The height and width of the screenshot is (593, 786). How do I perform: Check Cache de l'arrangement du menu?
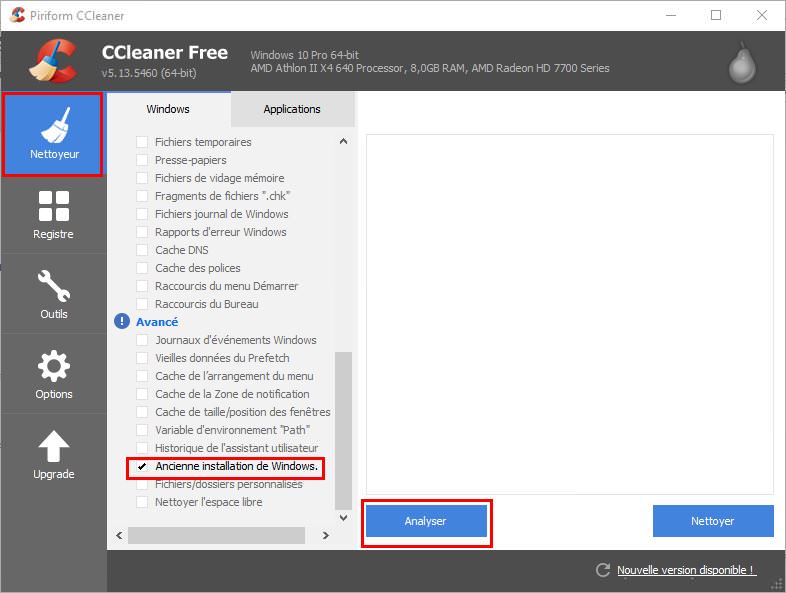click(x=142, y=376)
